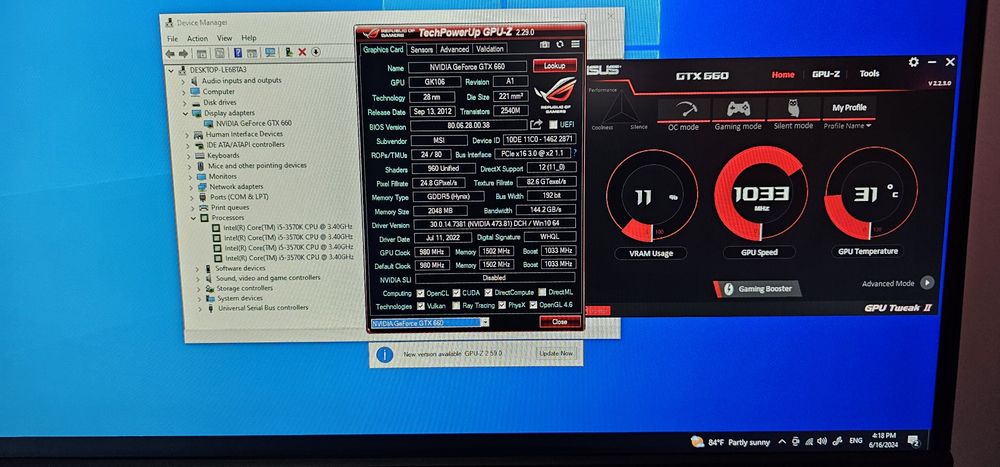Select the Silent mode owl icon
Image resolution: width=1000 pixels, height=467 pixels.
(x=793, y=108)
